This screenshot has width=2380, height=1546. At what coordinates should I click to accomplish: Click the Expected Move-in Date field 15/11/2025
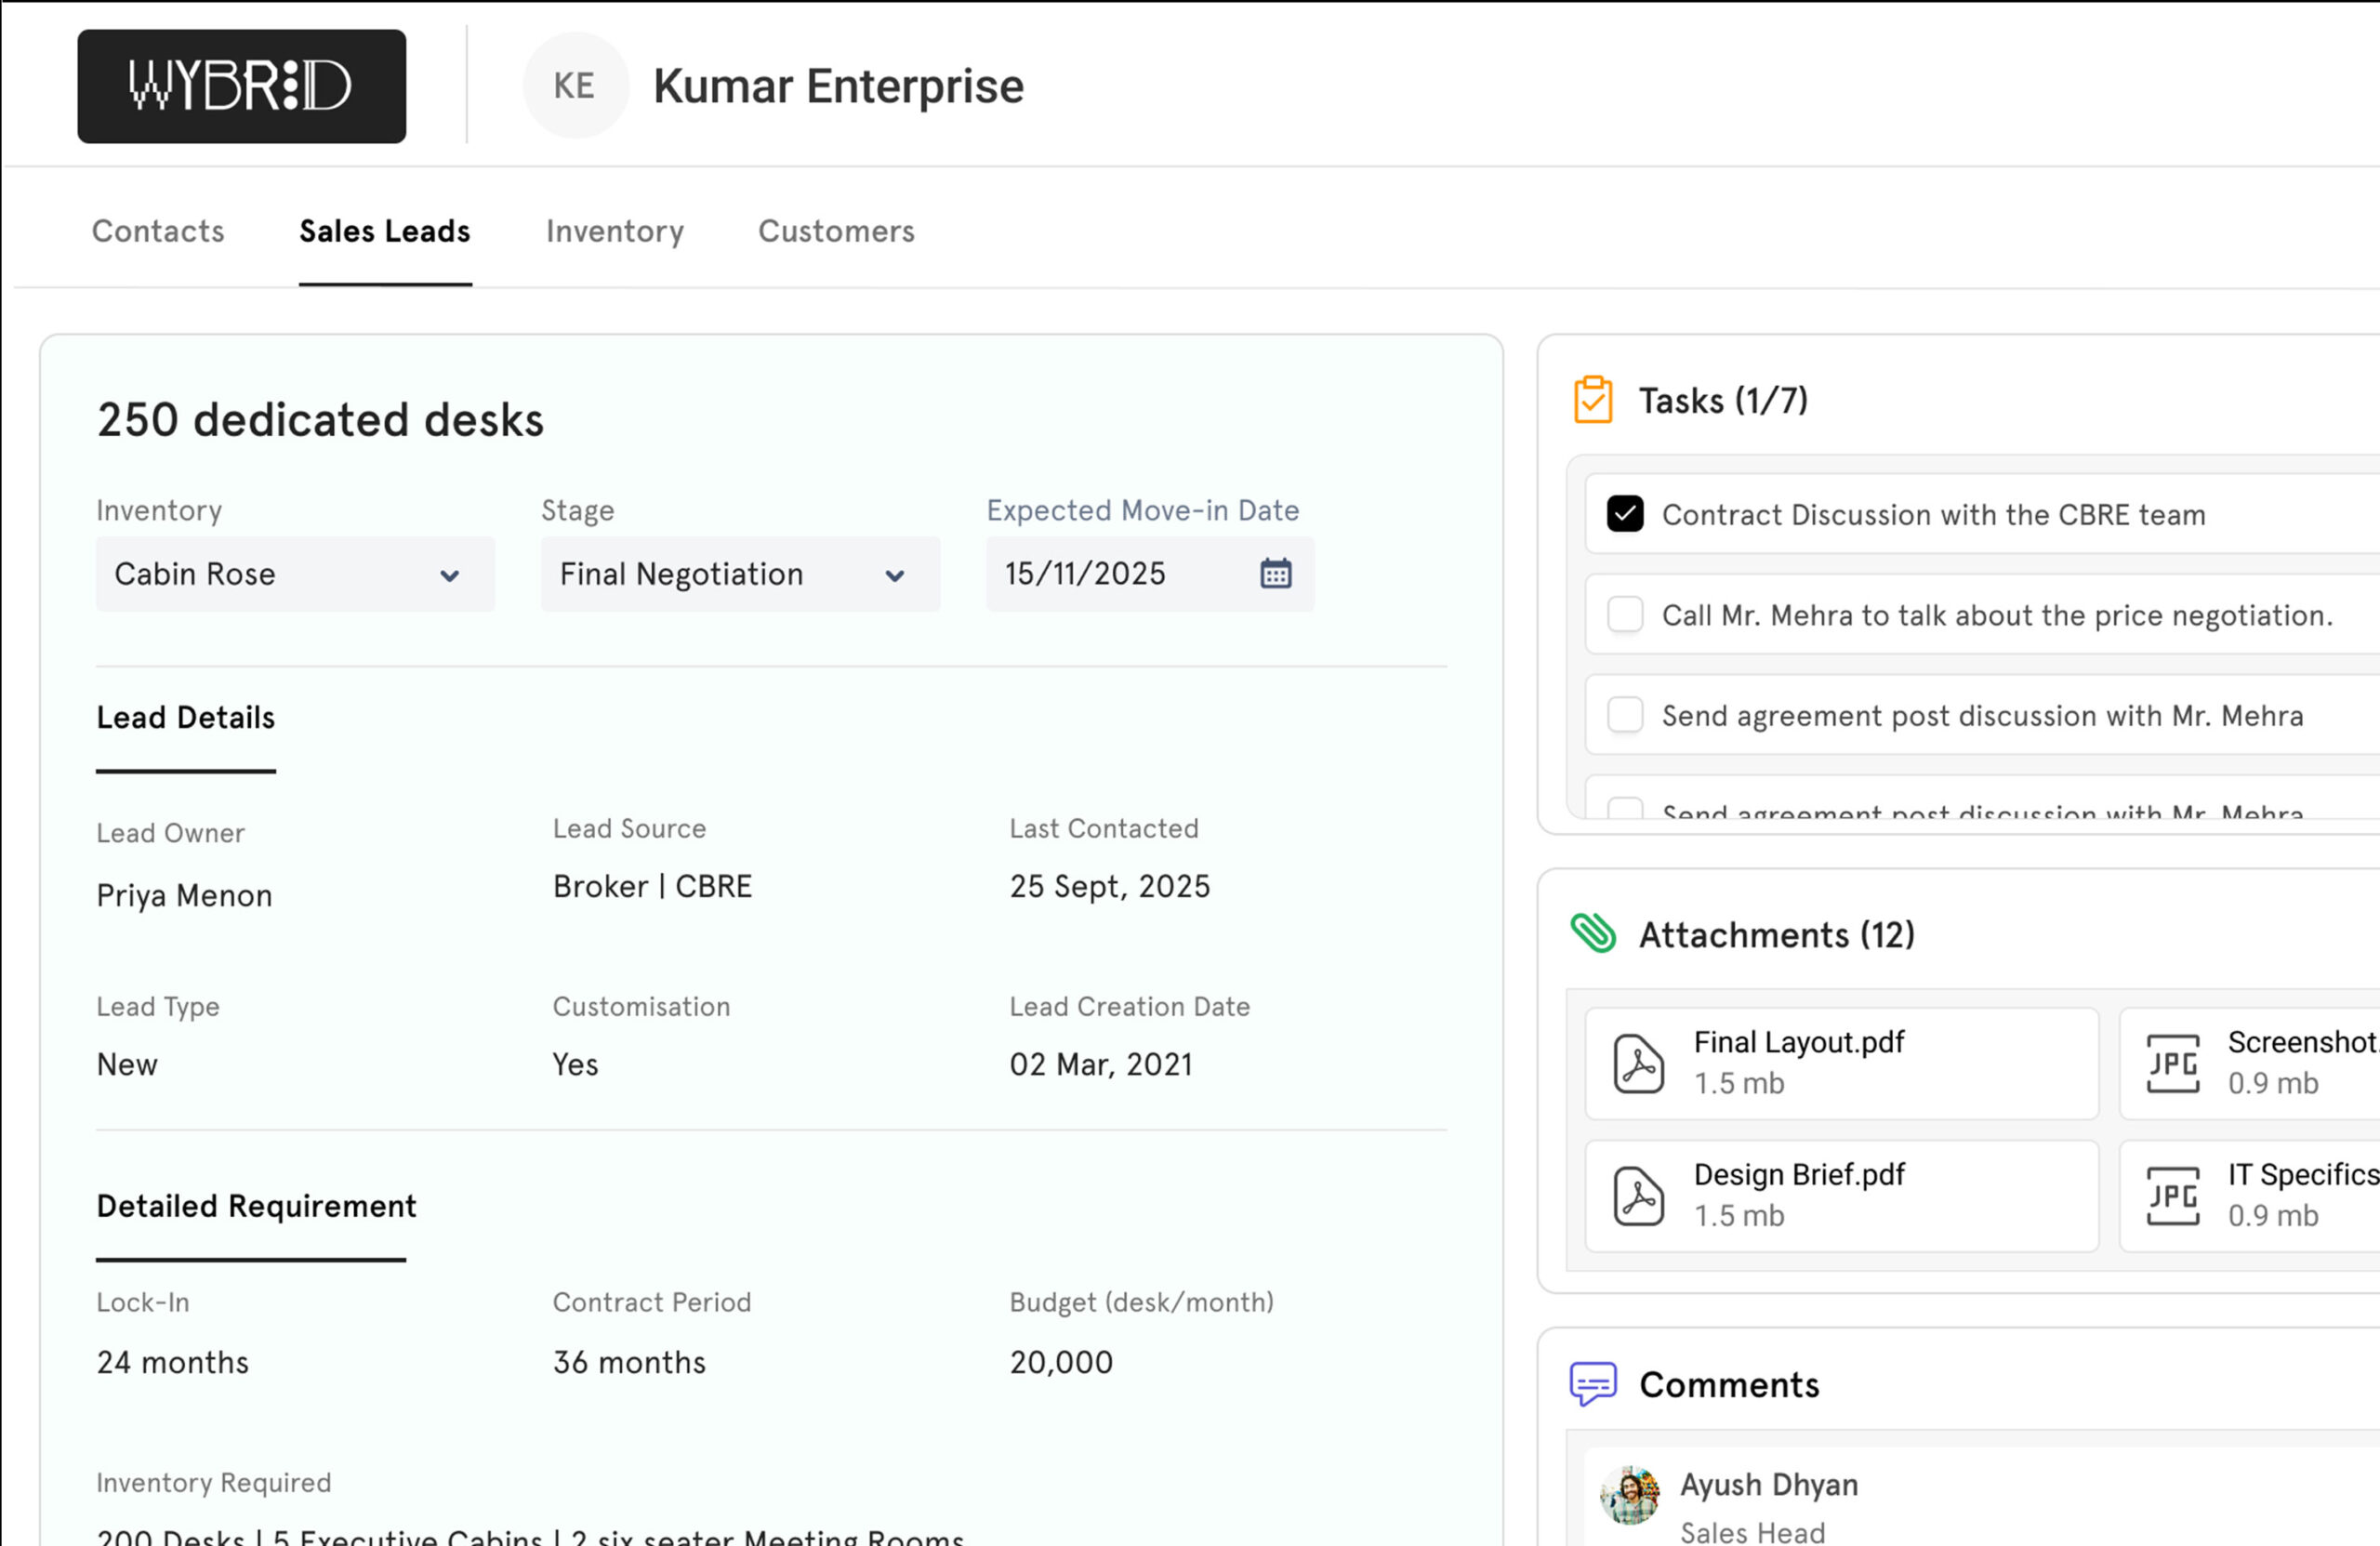pyautogui.click(x=1150, y=574)
